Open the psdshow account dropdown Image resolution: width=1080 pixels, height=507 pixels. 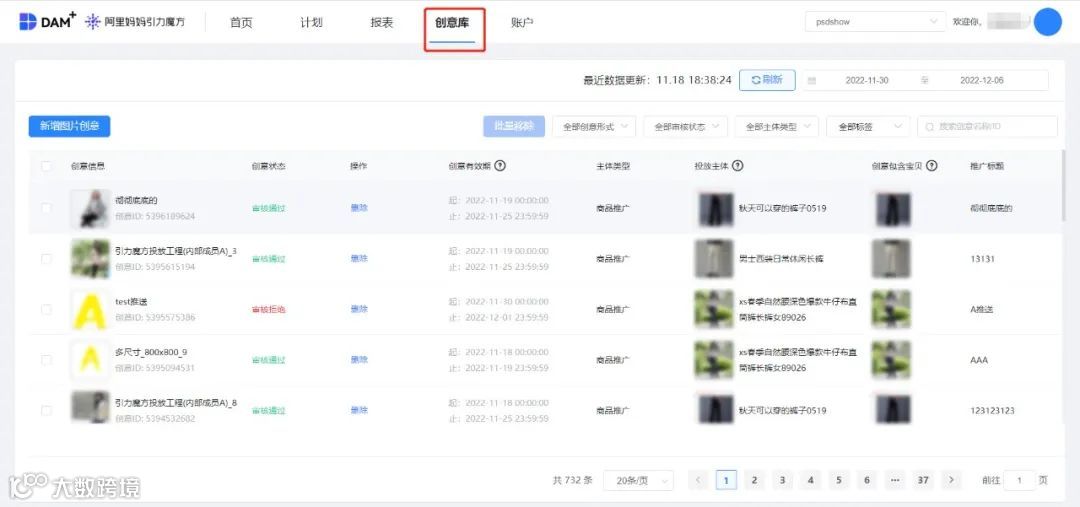coord(875,22)
